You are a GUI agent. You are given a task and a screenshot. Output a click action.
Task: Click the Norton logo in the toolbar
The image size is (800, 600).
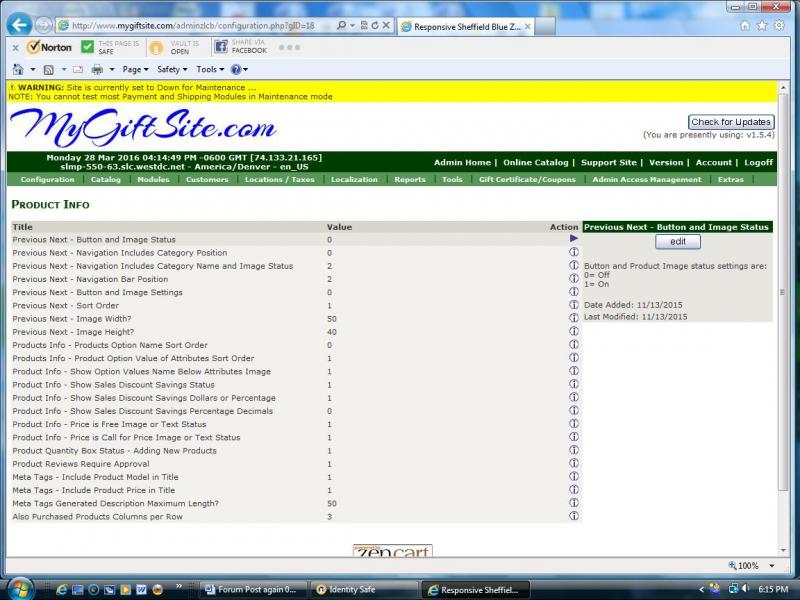49,47
